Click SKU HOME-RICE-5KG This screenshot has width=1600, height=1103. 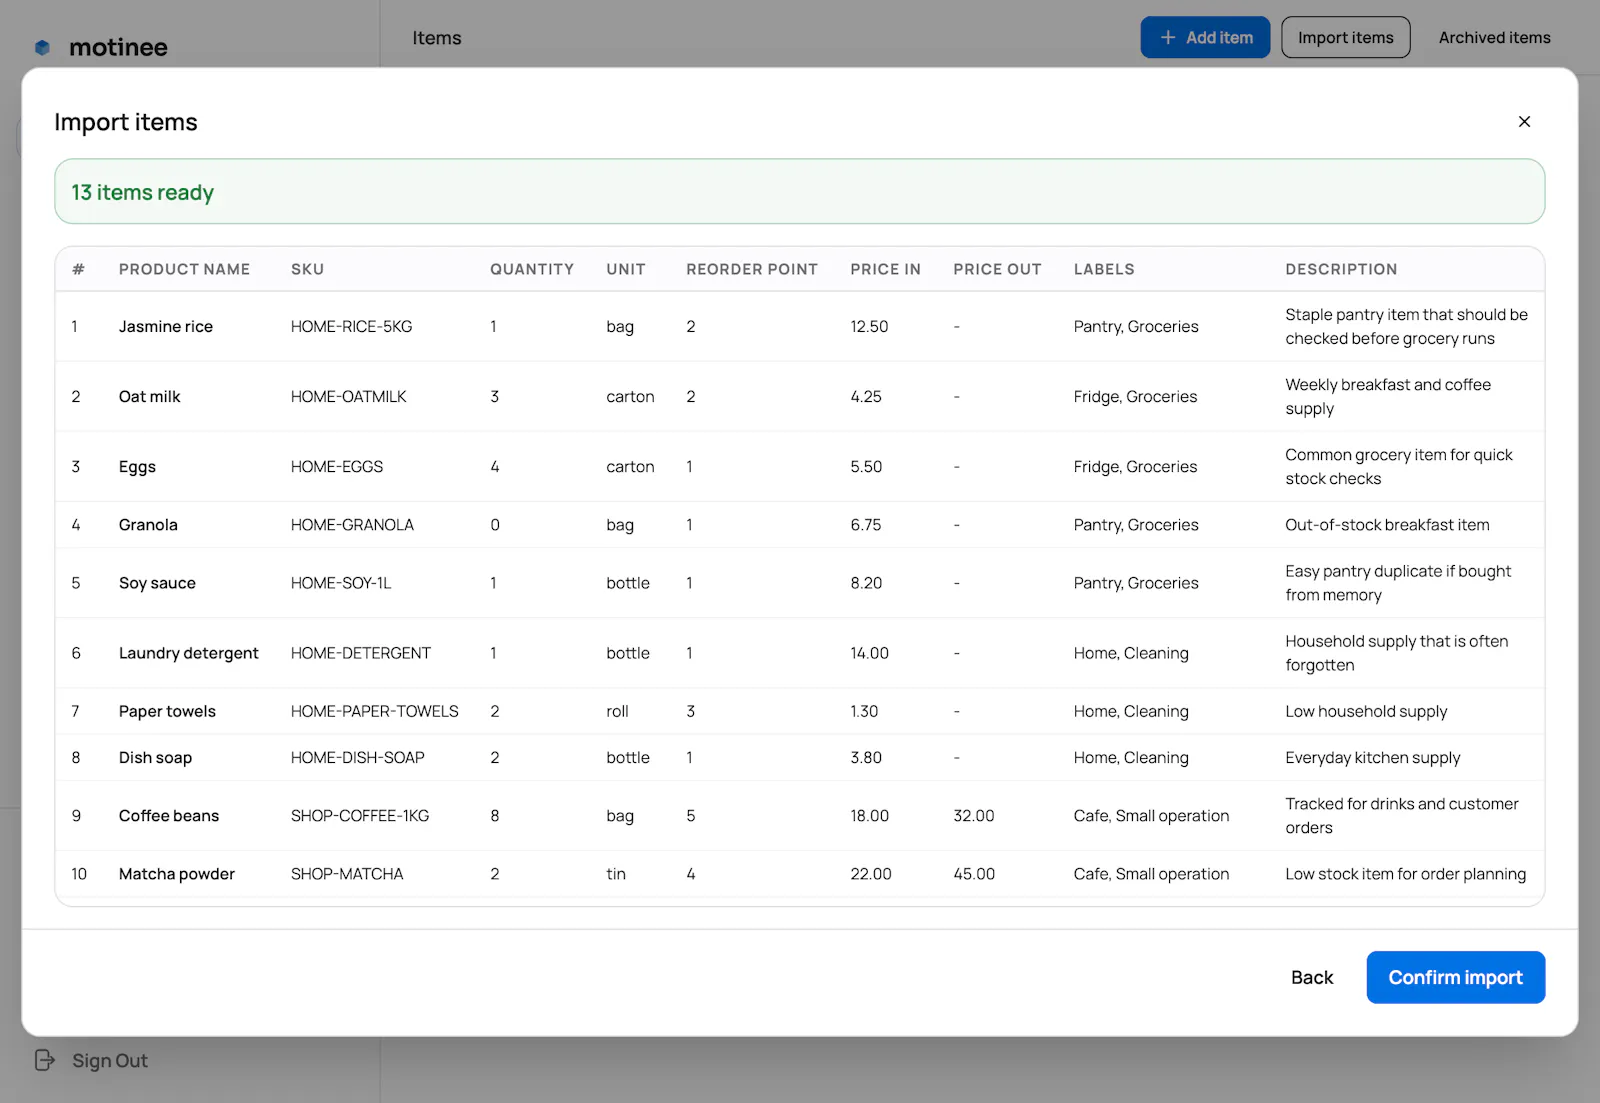click(x=351, y=326)
